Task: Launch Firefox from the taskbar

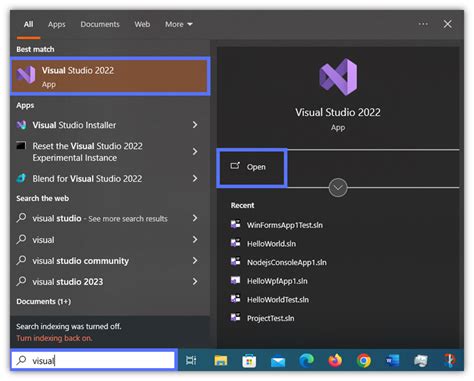Action: coord(335,361)
